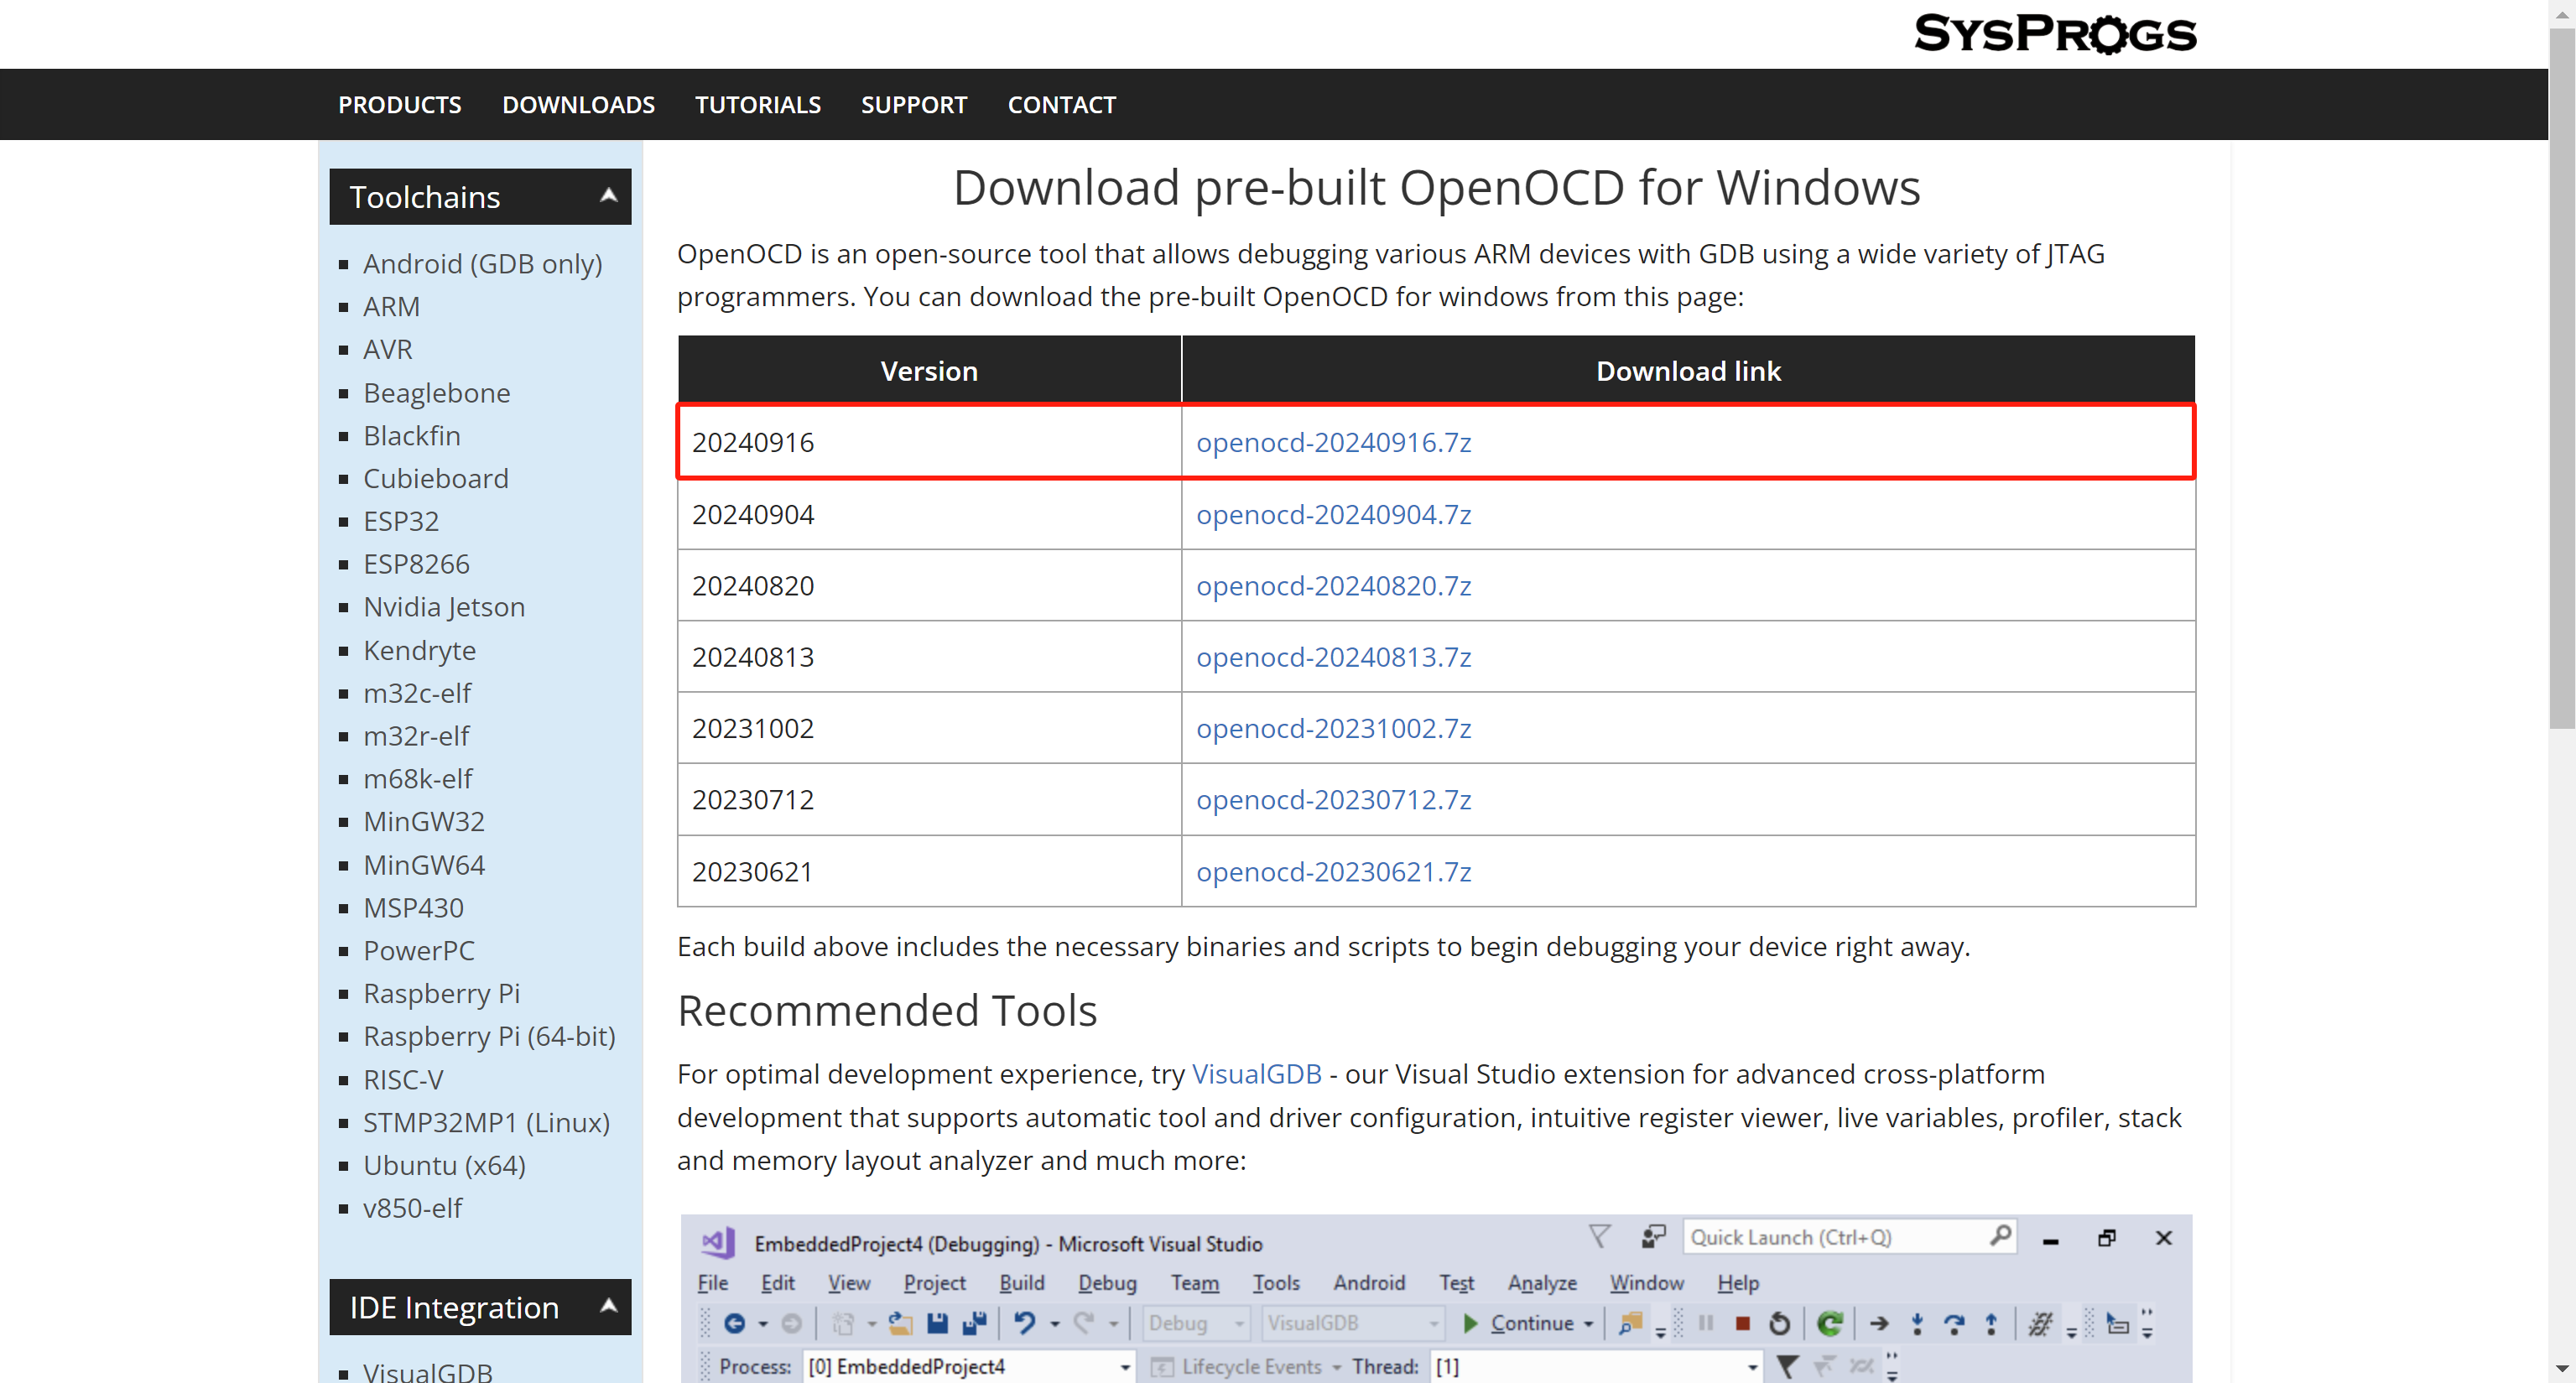Open the PRODUCTS menu

(x=399, y=105)
